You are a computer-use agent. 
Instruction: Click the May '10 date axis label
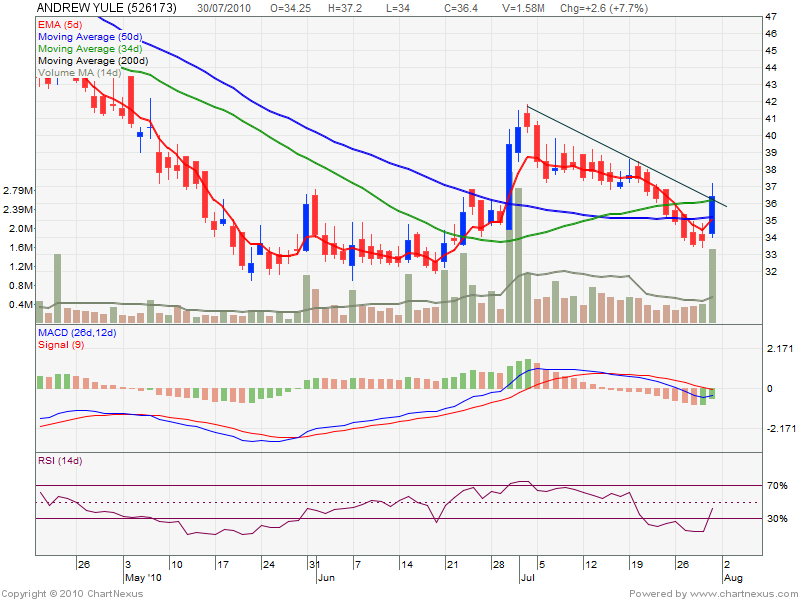click(141, 578)
